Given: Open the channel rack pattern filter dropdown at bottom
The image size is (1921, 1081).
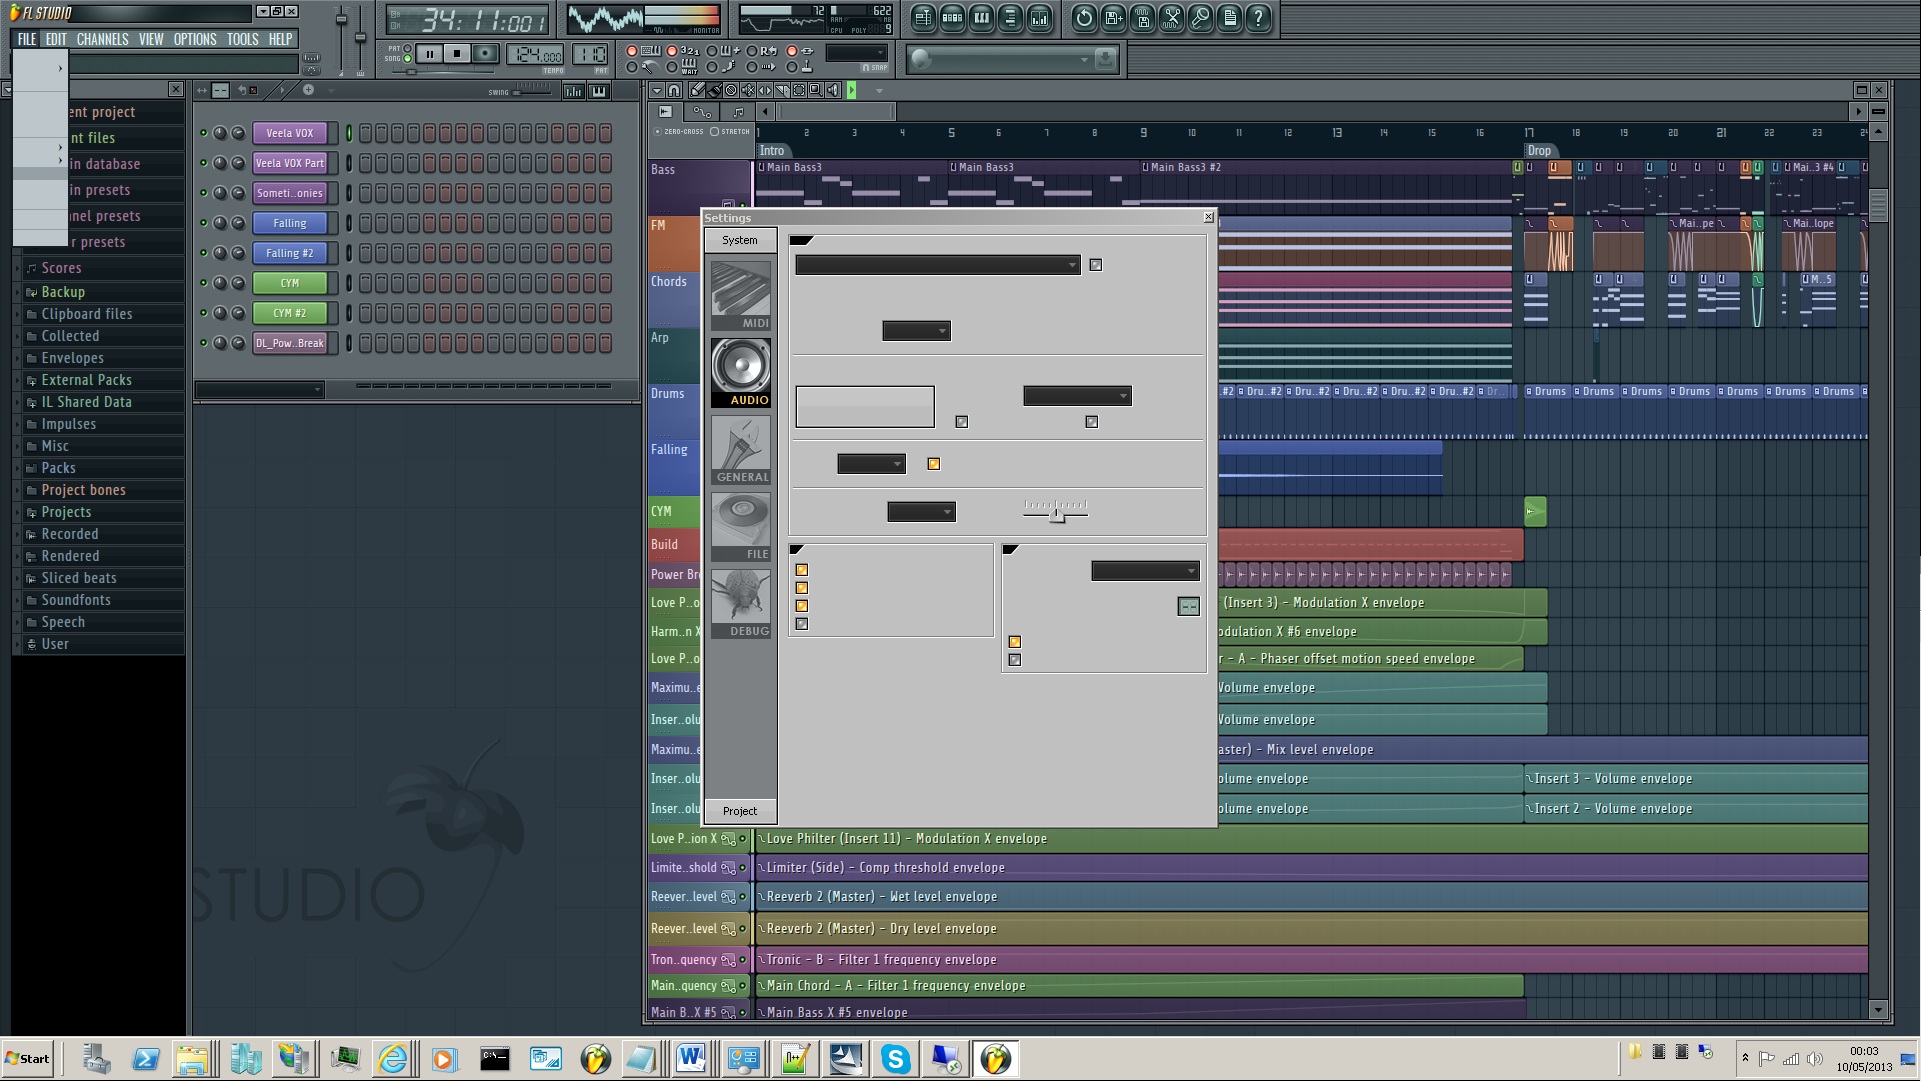Looking at the screenshot, I should [259, 389].
